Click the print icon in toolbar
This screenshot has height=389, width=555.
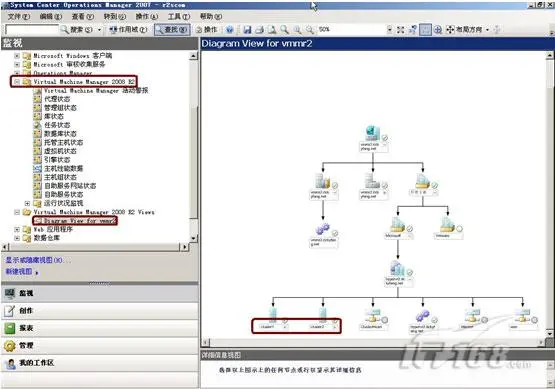pos(259,30)
